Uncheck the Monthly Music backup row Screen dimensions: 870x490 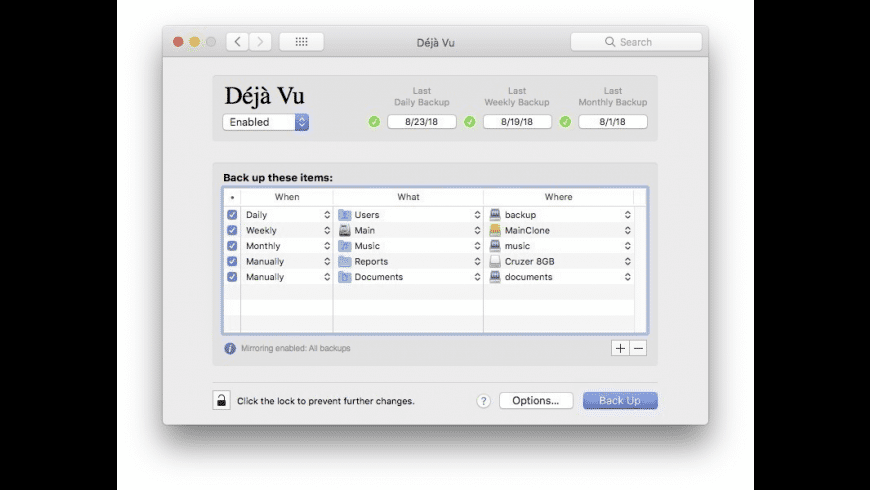[232, 246]
